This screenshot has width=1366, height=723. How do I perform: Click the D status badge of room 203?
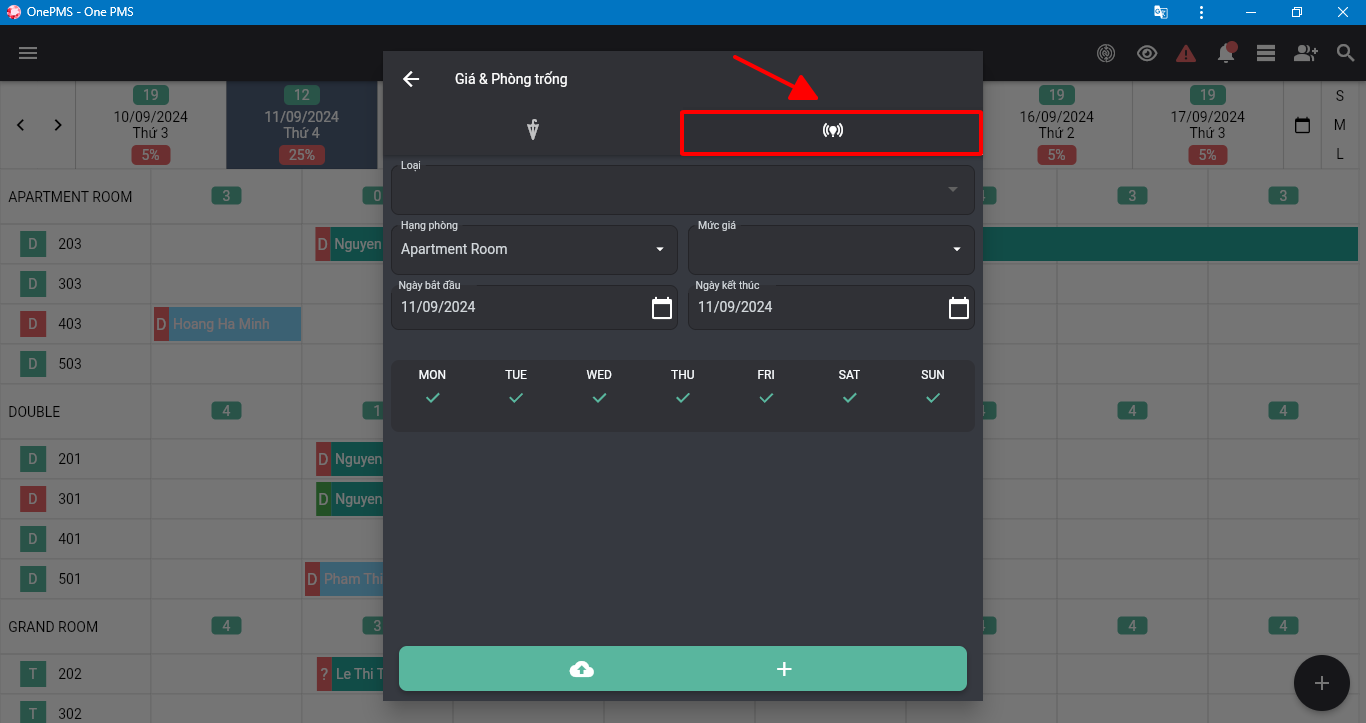point(32,244)
